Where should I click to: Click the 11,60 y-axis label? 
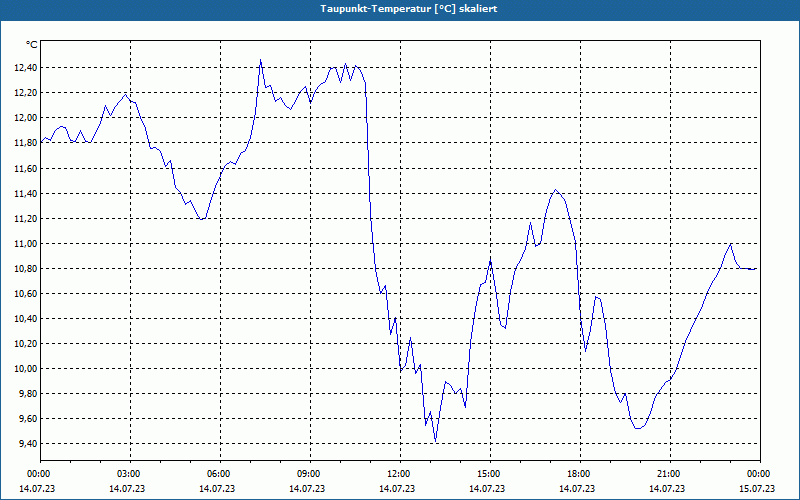[x=27, y=168]
